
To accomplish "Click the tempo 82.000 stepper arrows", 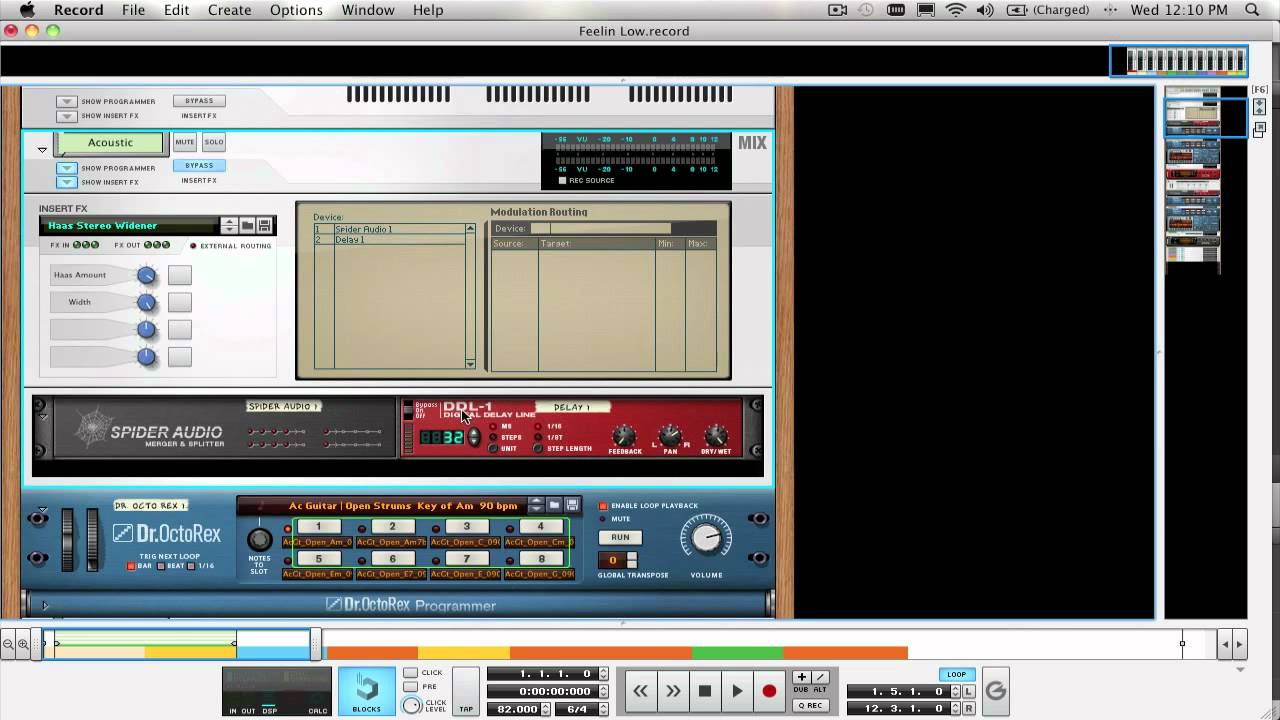I will (x=546, y=709).
